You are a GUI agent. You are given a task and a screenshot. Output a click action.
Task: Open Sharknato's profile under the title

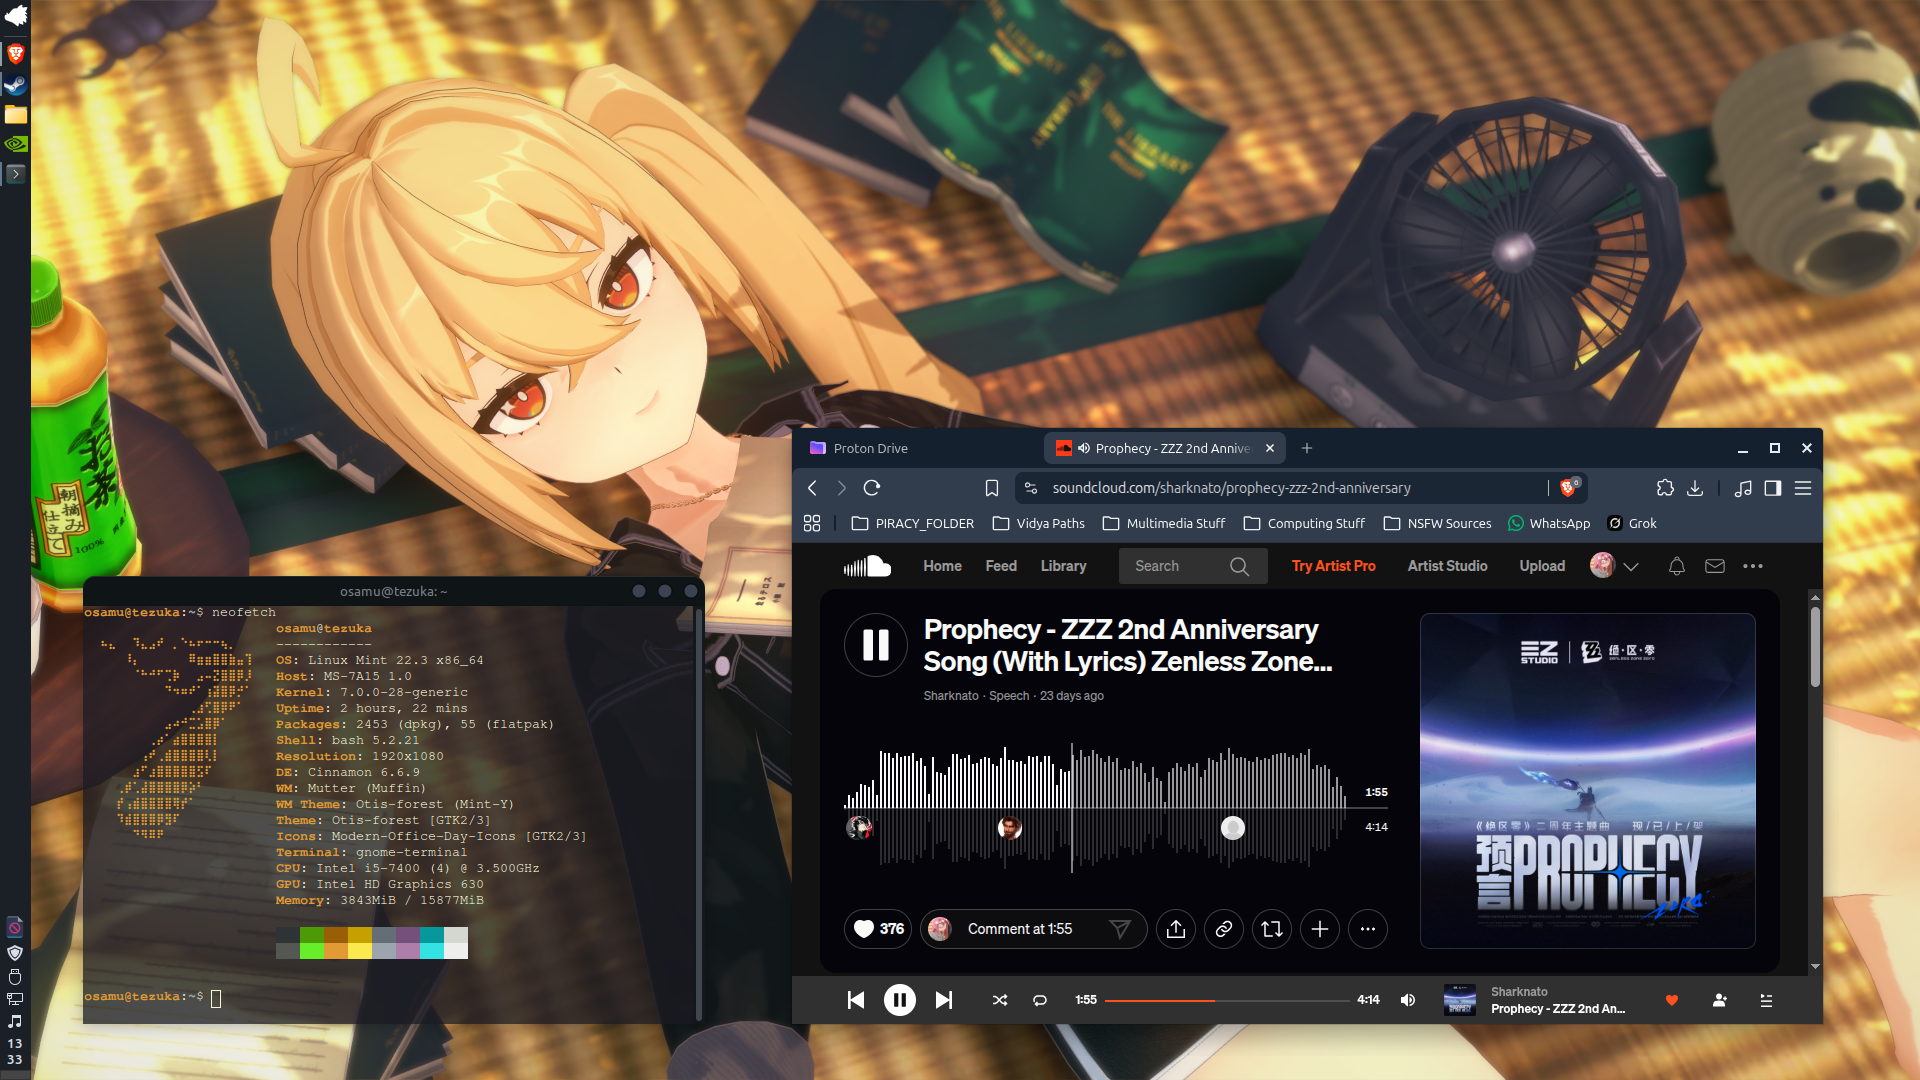tap(951, 696)
